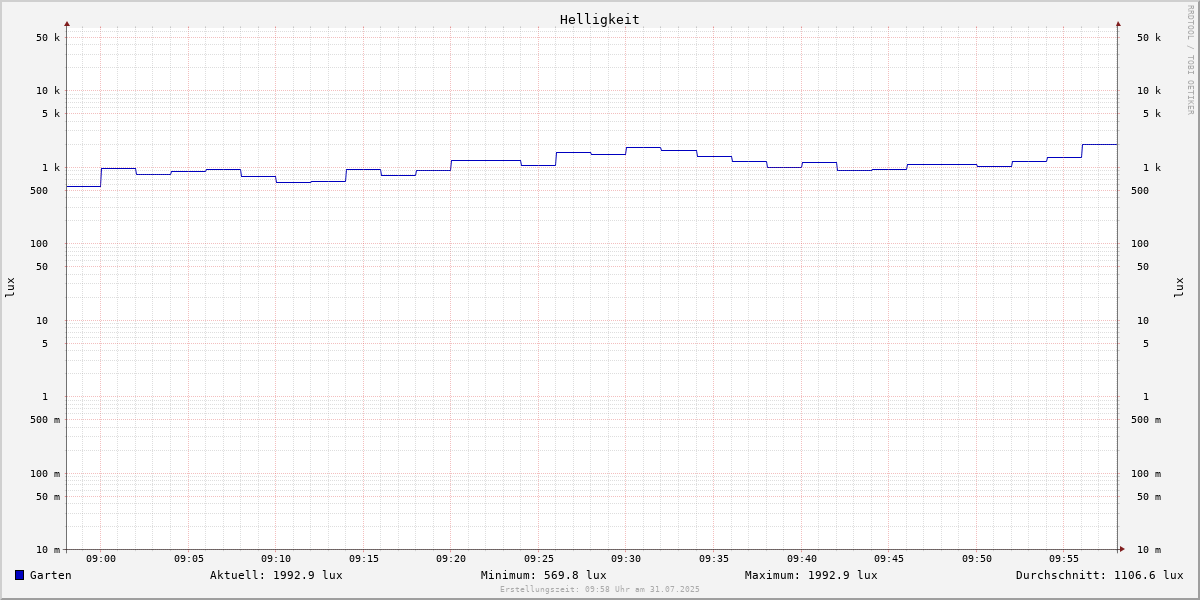Click the Minimum: 569.8 lux value
Screen dimensions: 1200x600
click(543, 575)
